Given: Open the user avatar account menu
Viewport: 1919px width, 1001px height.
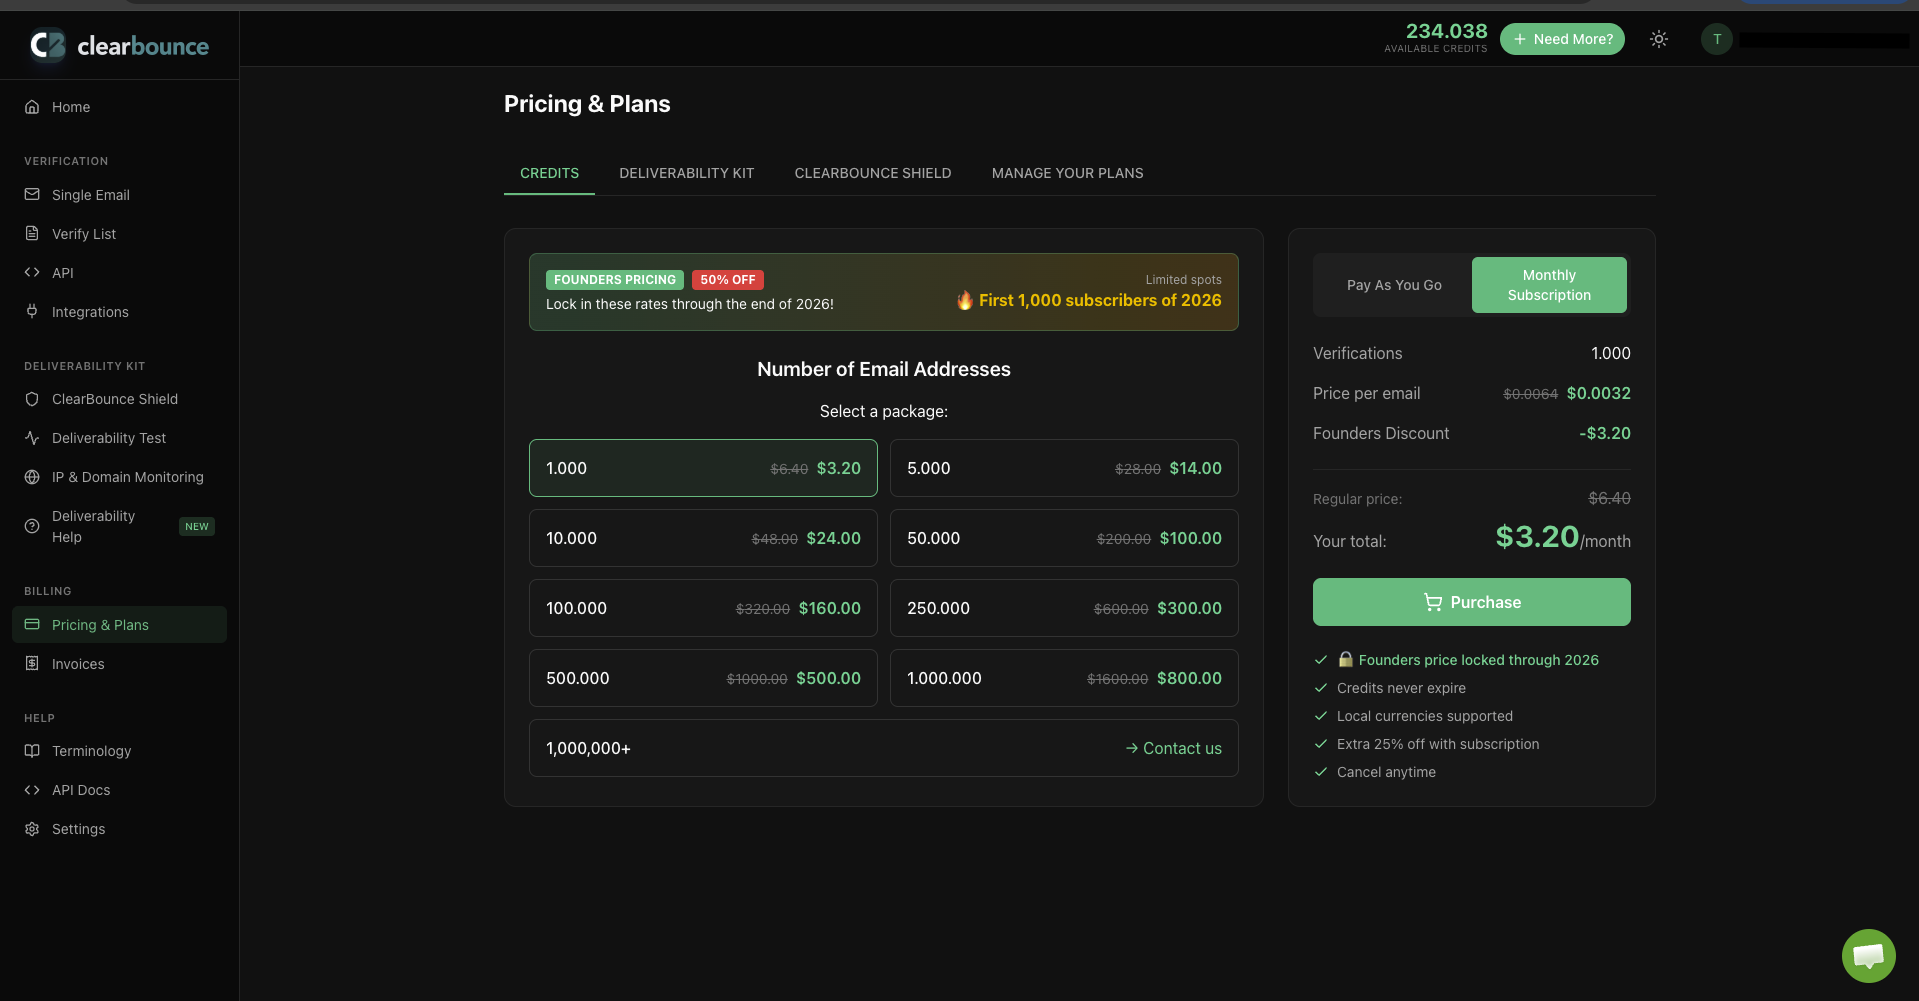Looking at the screenshot, I should tap(1716, 39).
